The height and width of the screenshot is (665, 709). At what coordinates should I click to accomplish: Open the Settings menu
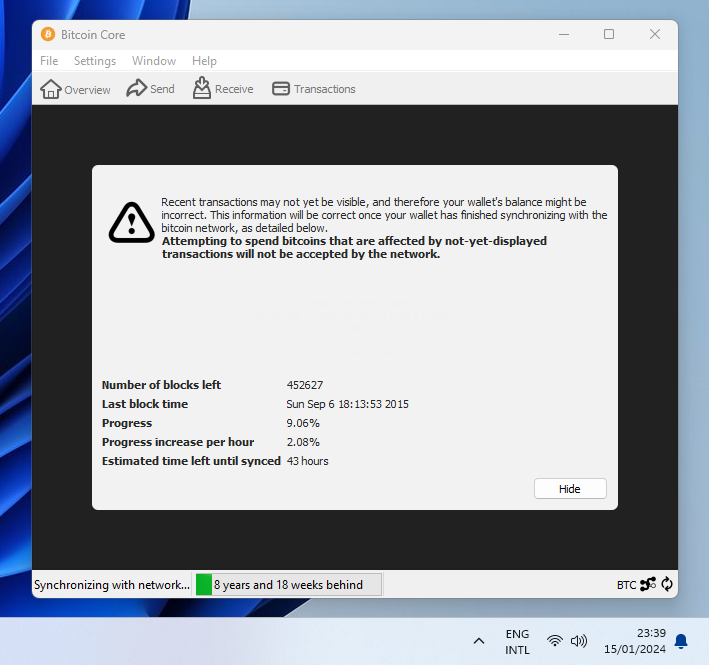[x=95, y=61]
